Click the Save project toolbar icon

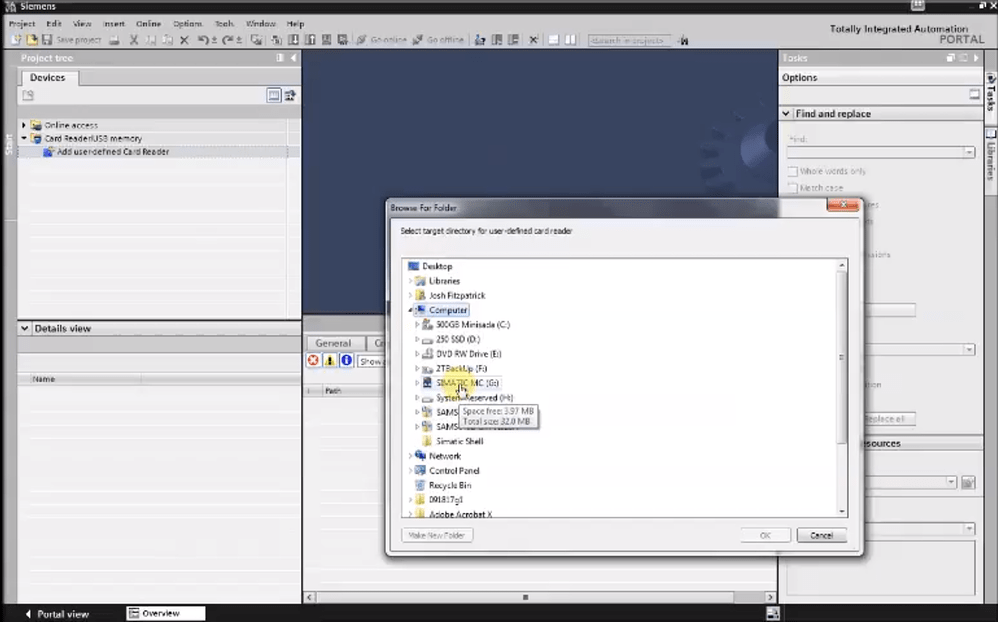coord(45,40)
